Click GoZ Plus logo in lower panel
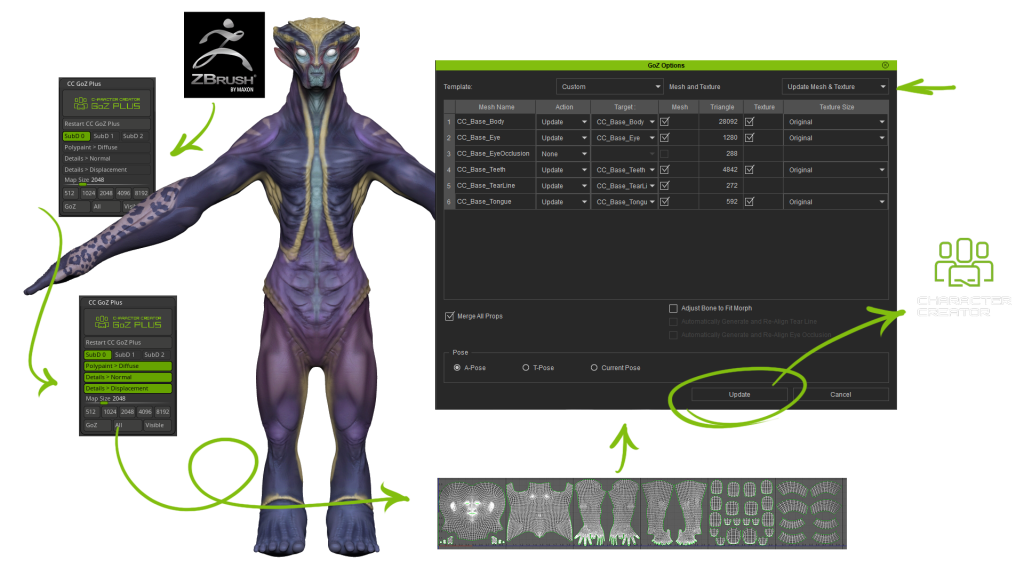The width and height of the screenshot is (1024, 576). pyautogui.click(x=127, y=322)
